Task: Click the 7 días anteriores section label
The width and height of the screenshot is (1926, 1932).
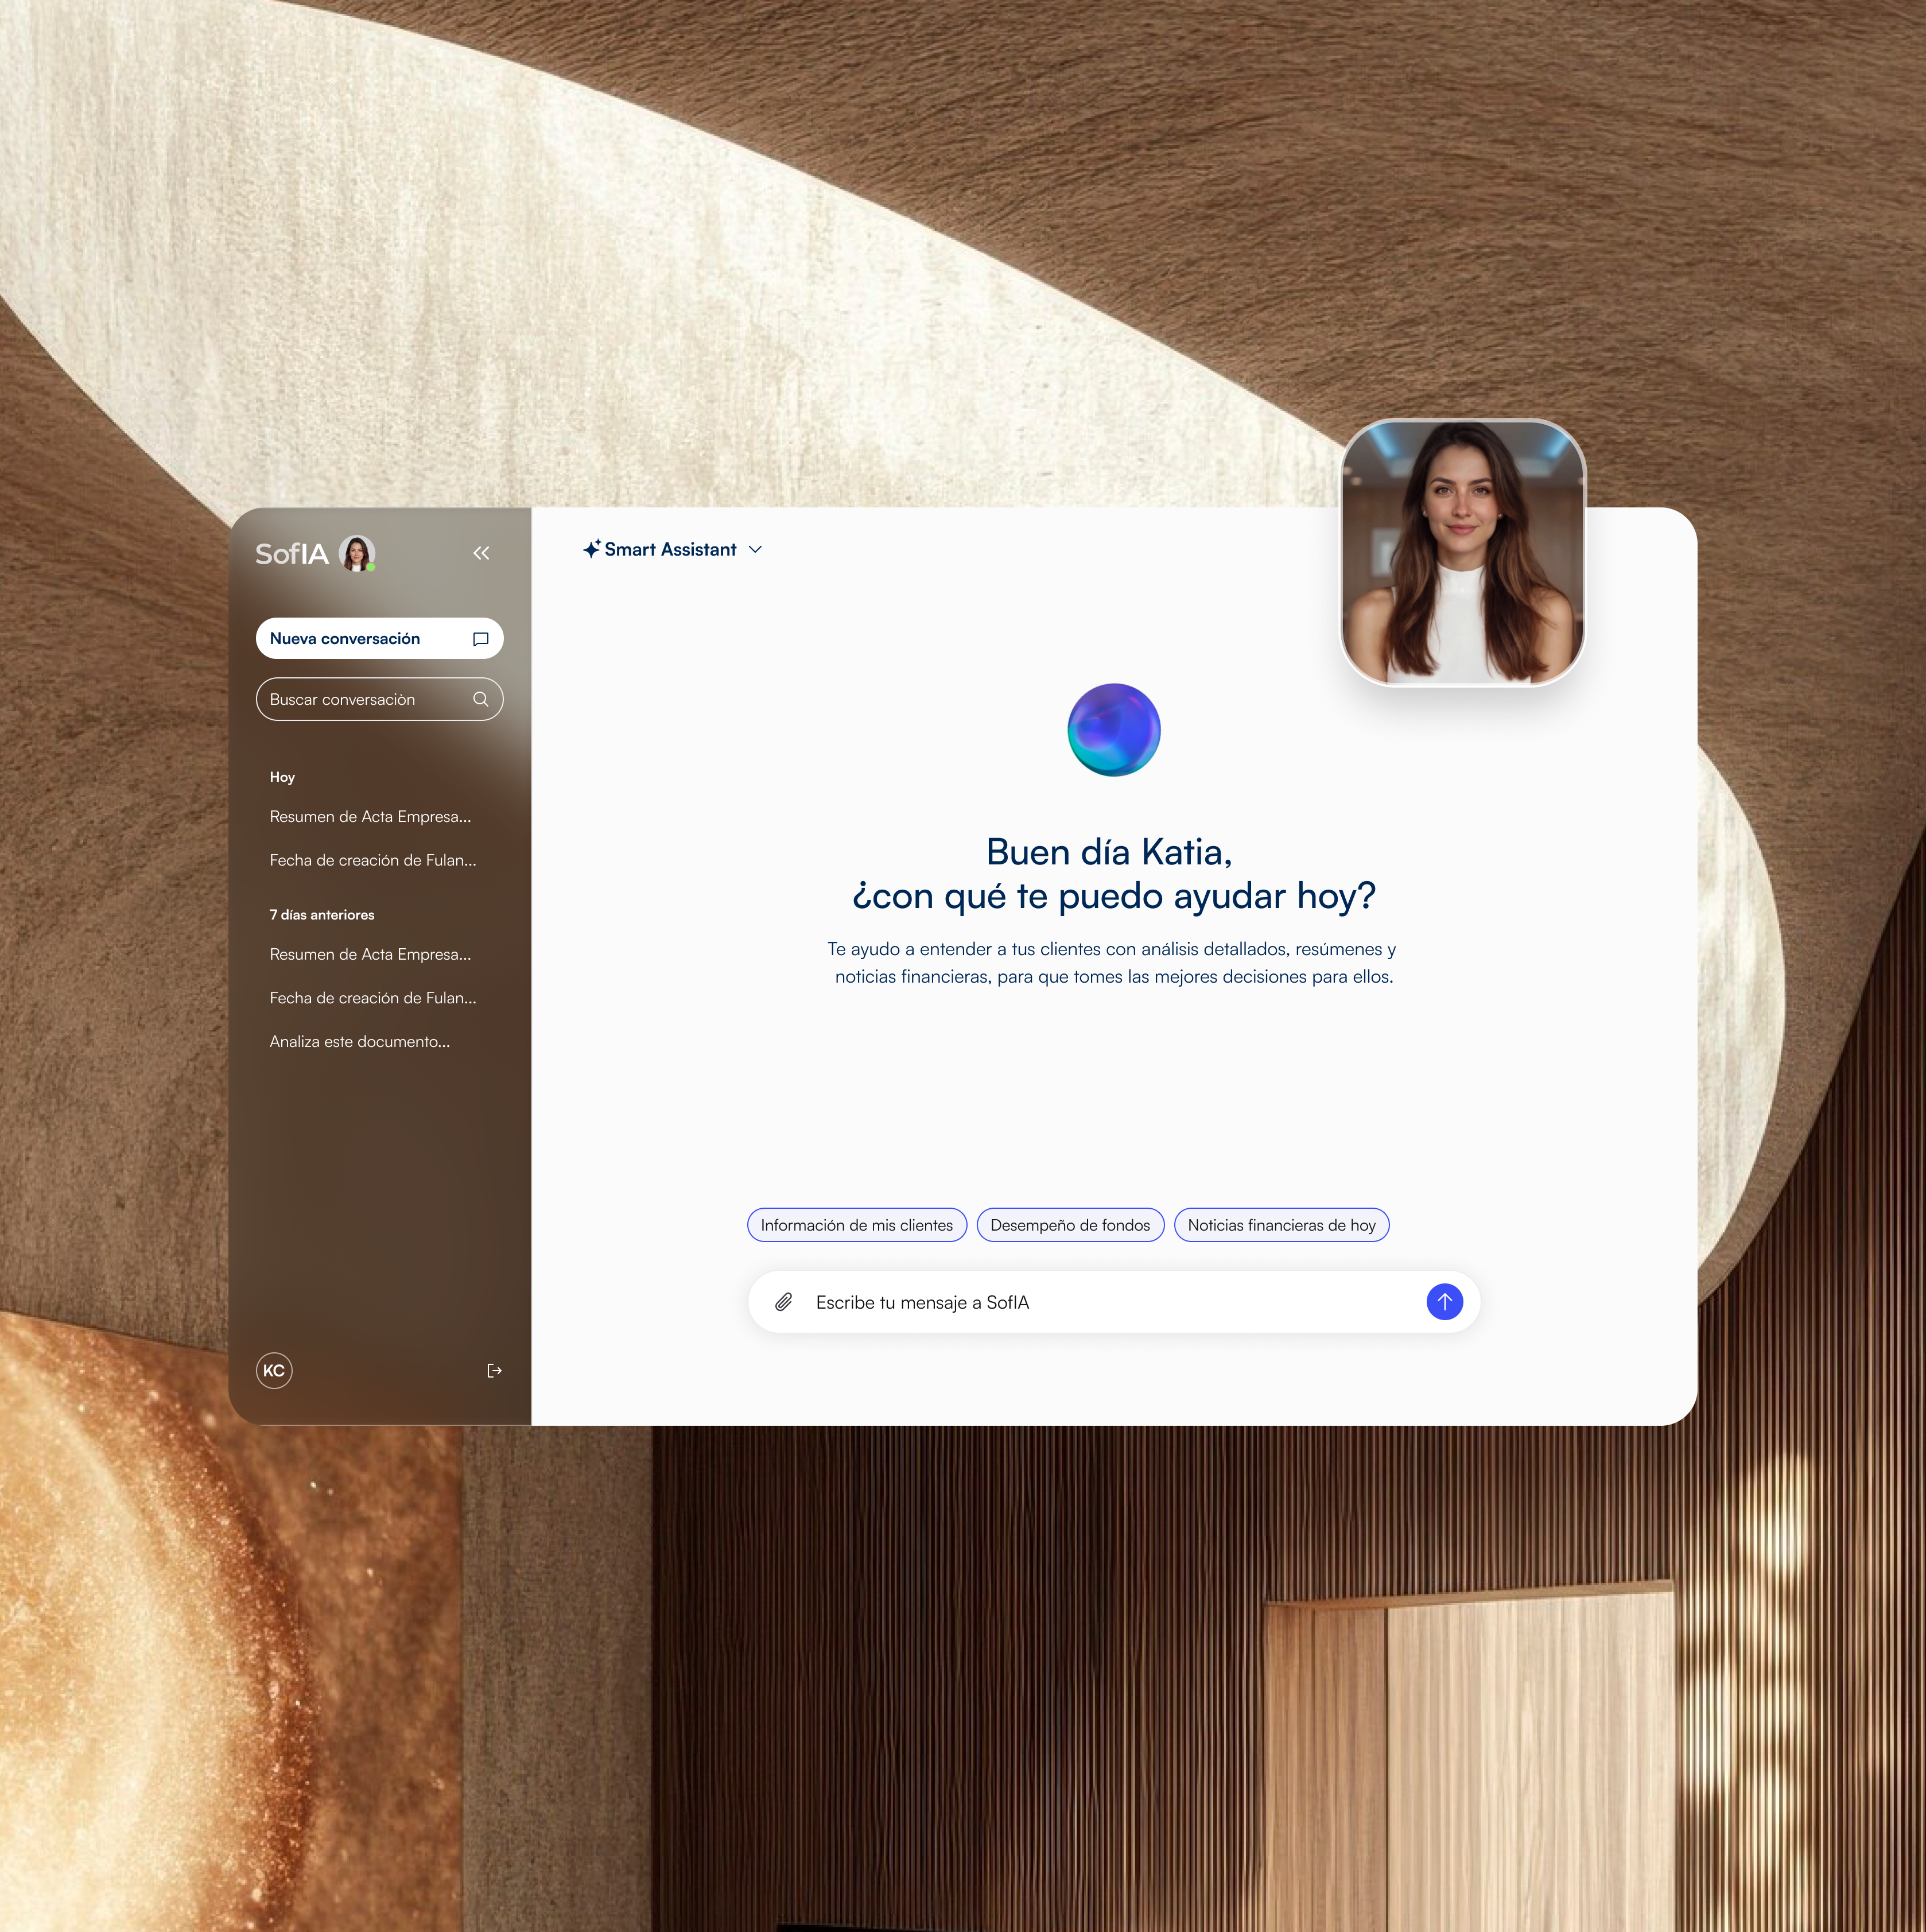Action: tap(322, 915)
